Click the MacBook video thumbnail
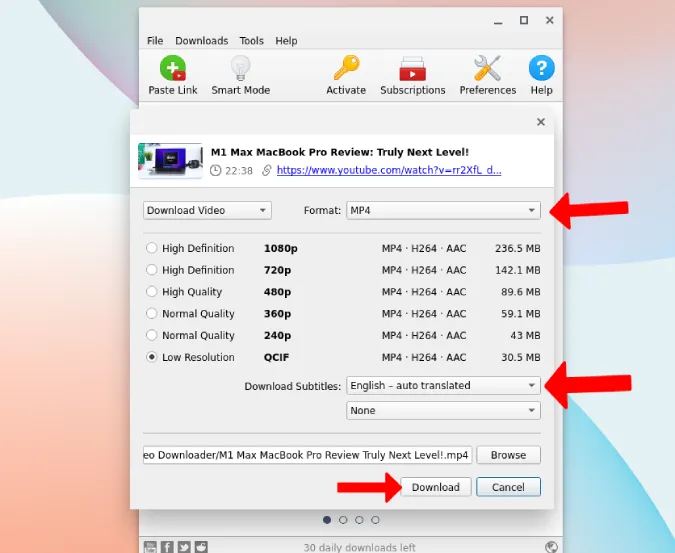Screen dimensions: 675x553 170,161
